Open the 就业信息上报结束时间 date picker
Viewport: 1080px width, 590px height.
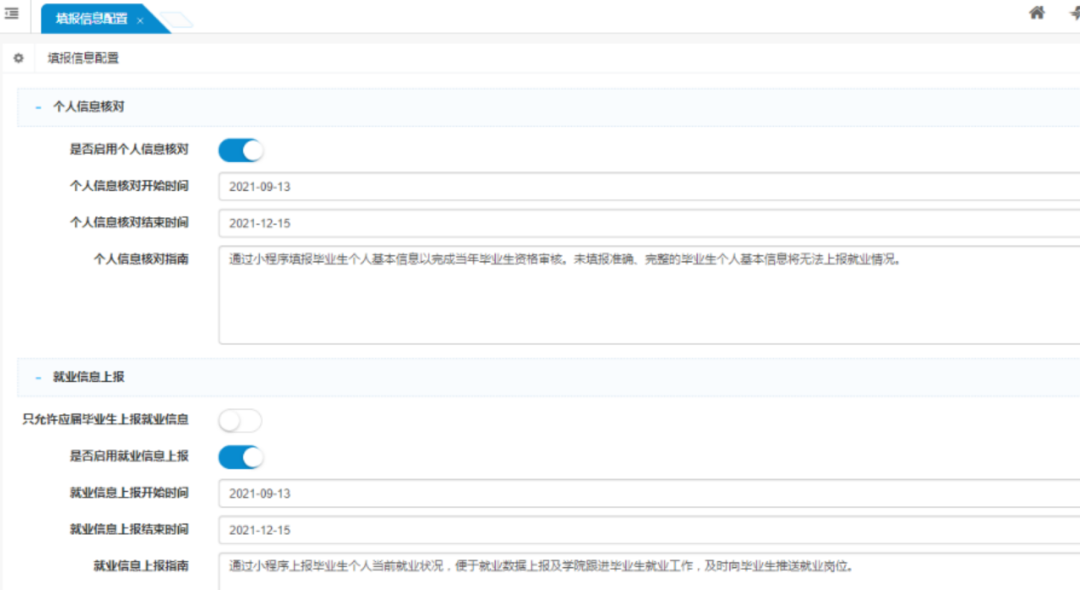400,530
